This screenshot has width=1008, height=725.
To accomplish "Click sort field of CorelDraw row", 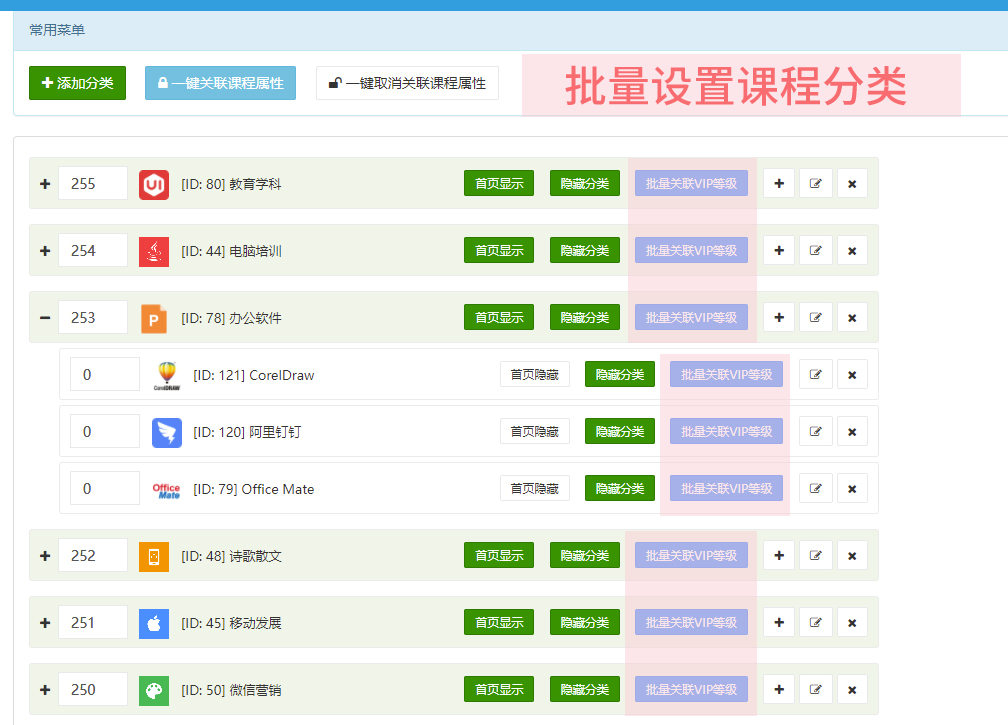I will [105, 374].
